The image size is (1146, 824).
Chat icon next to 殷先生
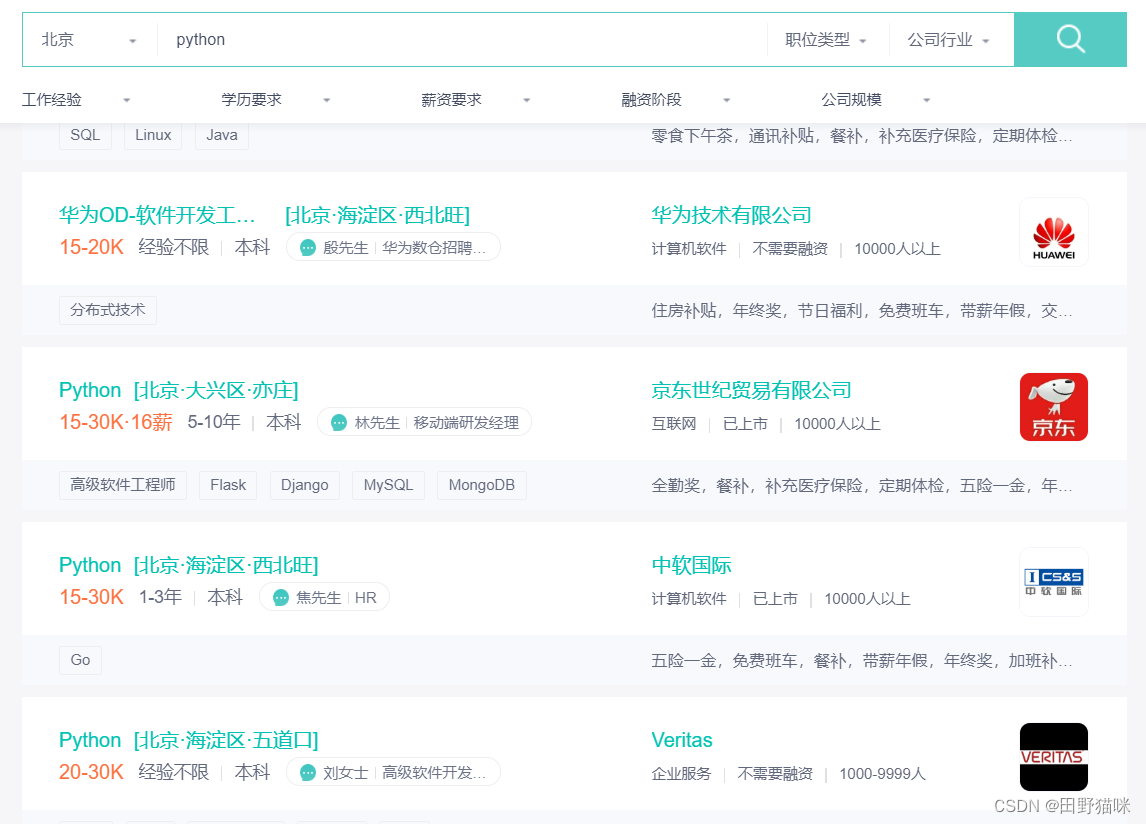[x=308, y=248]
